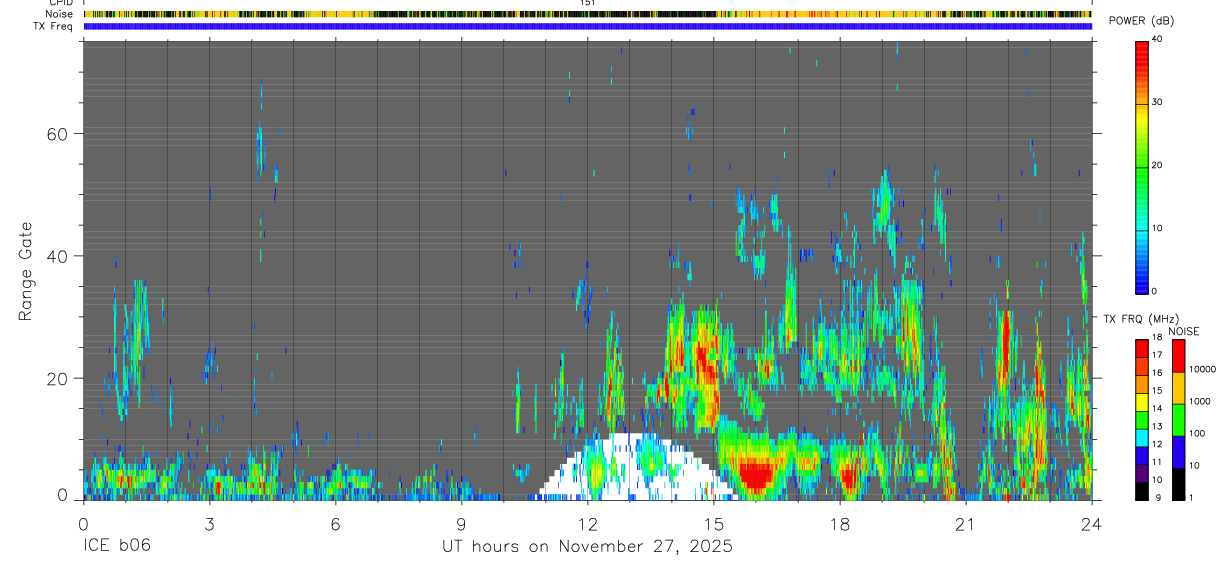Click the POWER (dB) gradient colorbar
The height and width of the screenshot is (567, 1228).
pyautogui.click(x=1142, y=166)
